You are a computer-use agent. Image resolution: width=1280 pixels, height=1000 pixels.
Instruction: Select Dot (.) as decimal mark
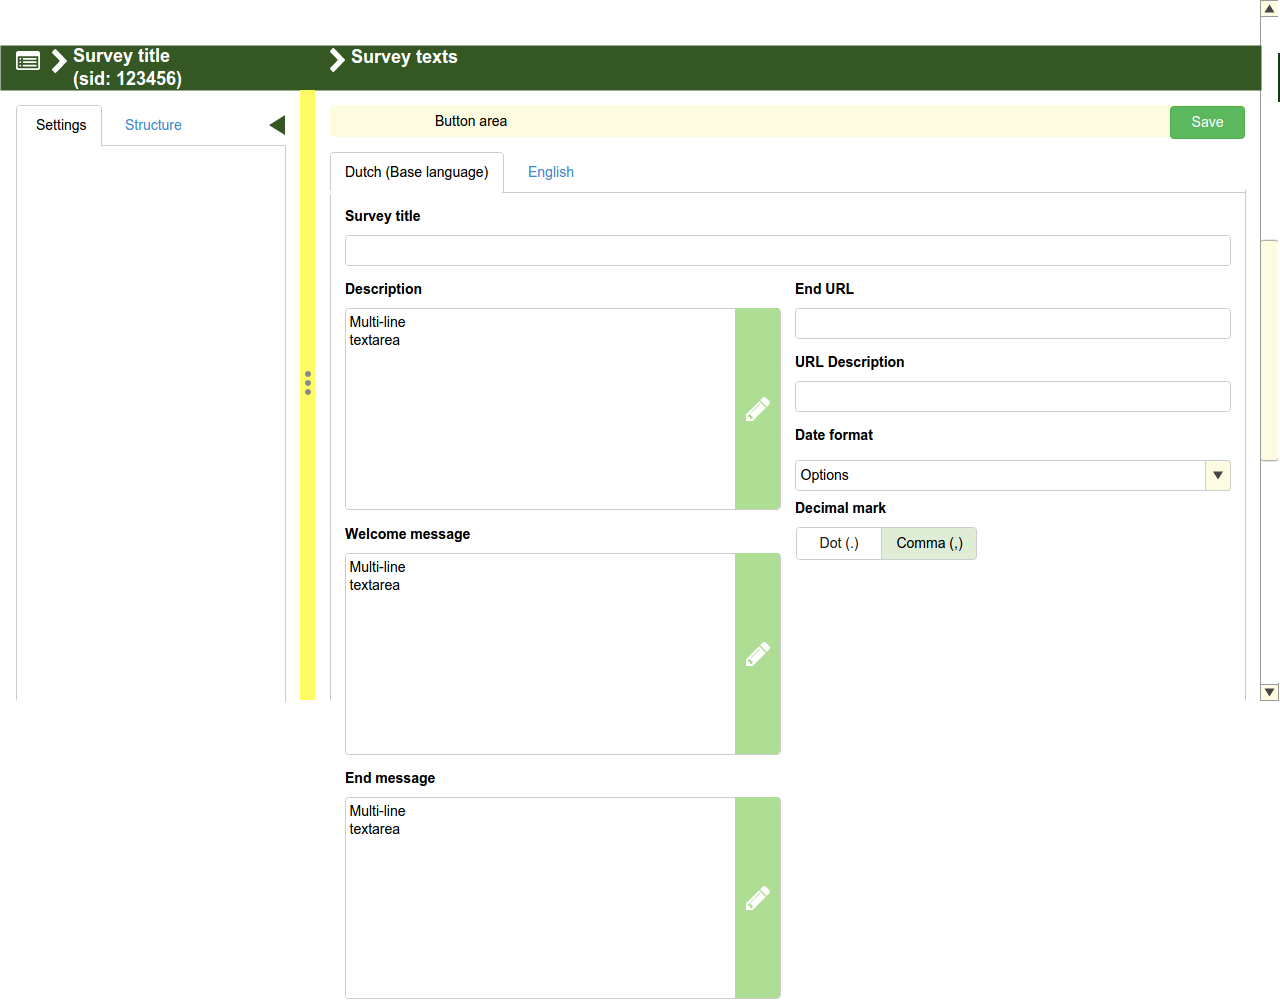pyautogui.click(x=838, y=543)
